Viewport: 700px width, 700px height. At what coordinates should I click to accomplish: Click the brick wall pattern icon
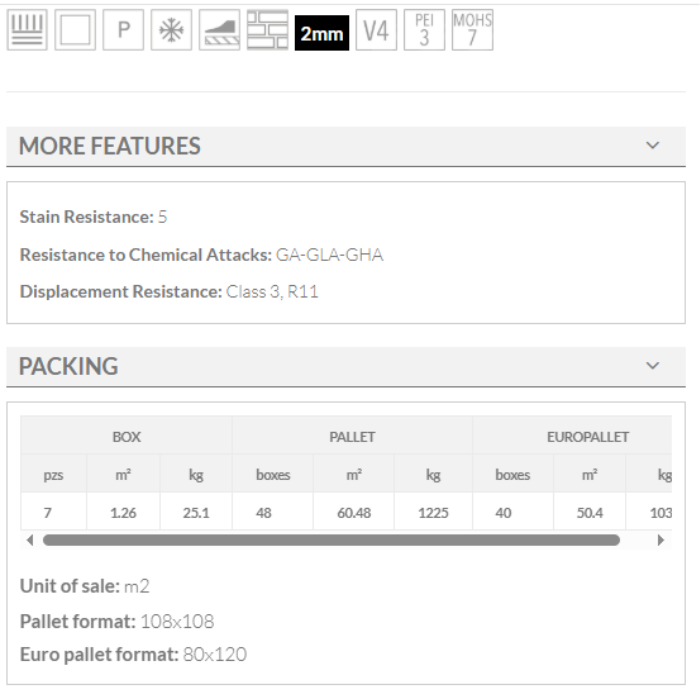pyautogui.click(x=267, y=32)
